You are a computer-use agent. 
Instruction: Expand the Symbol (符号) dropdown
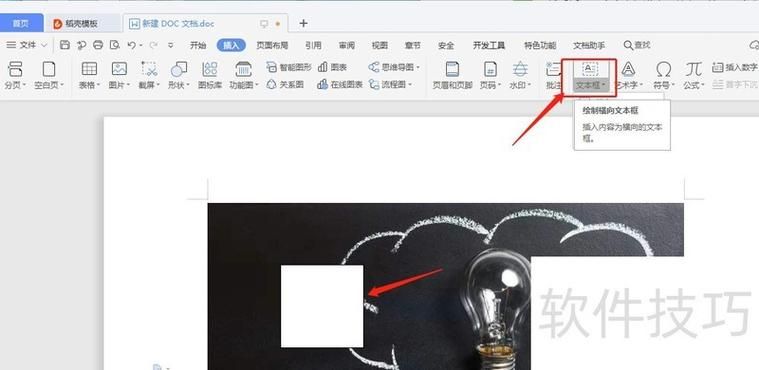click(673, 85)
